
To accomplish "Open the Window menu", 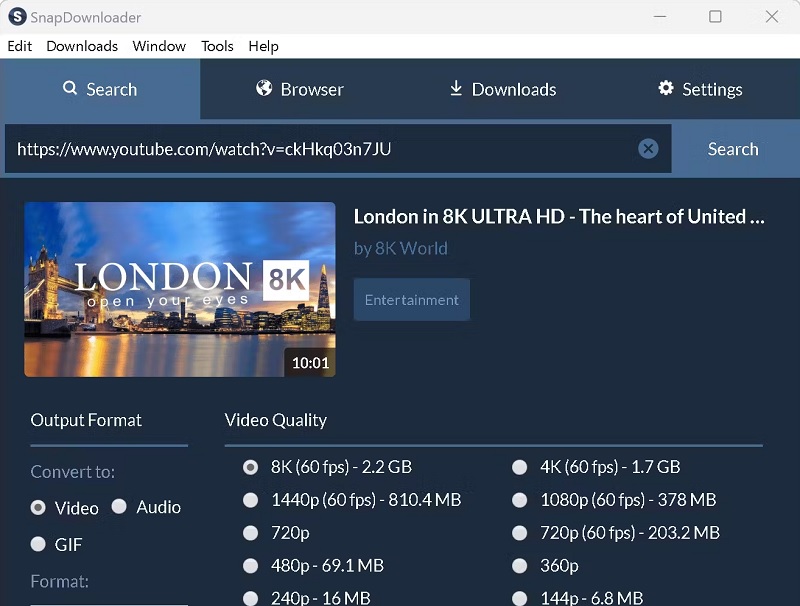I will pos(159,46).
